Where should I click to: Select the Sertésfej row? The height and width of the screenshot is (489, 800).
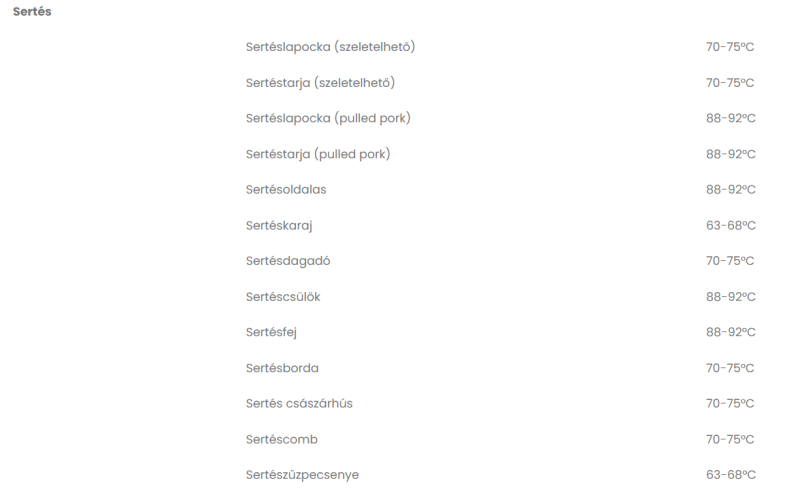(x=271, y=332)
